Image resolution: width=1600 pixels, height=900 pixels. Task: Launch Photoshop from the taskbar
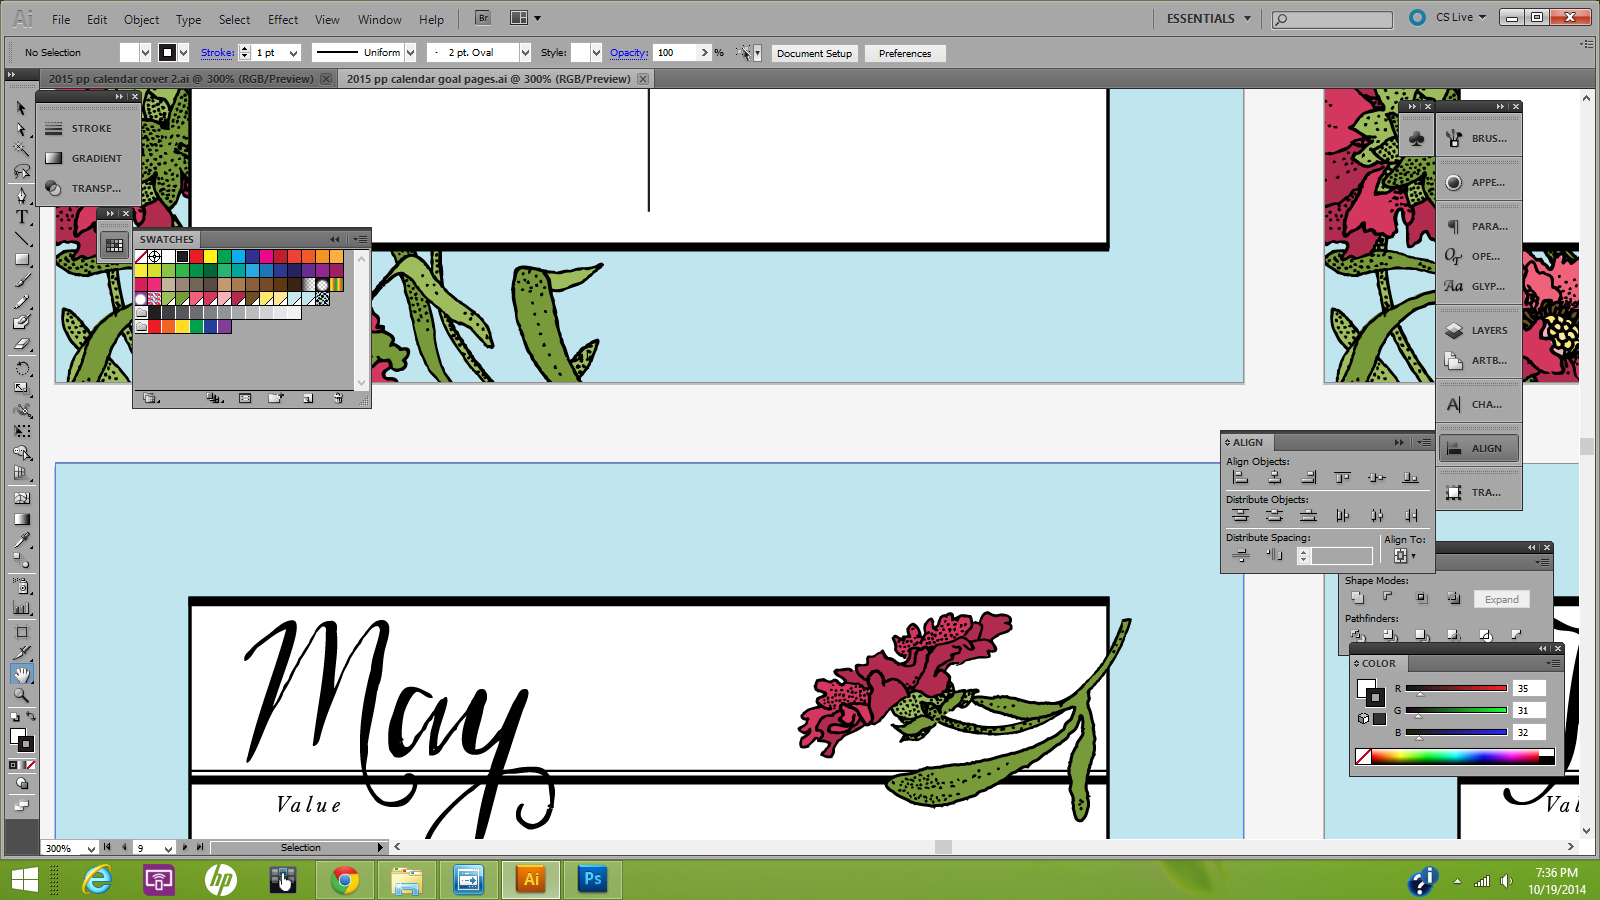(x=592, y=880)
